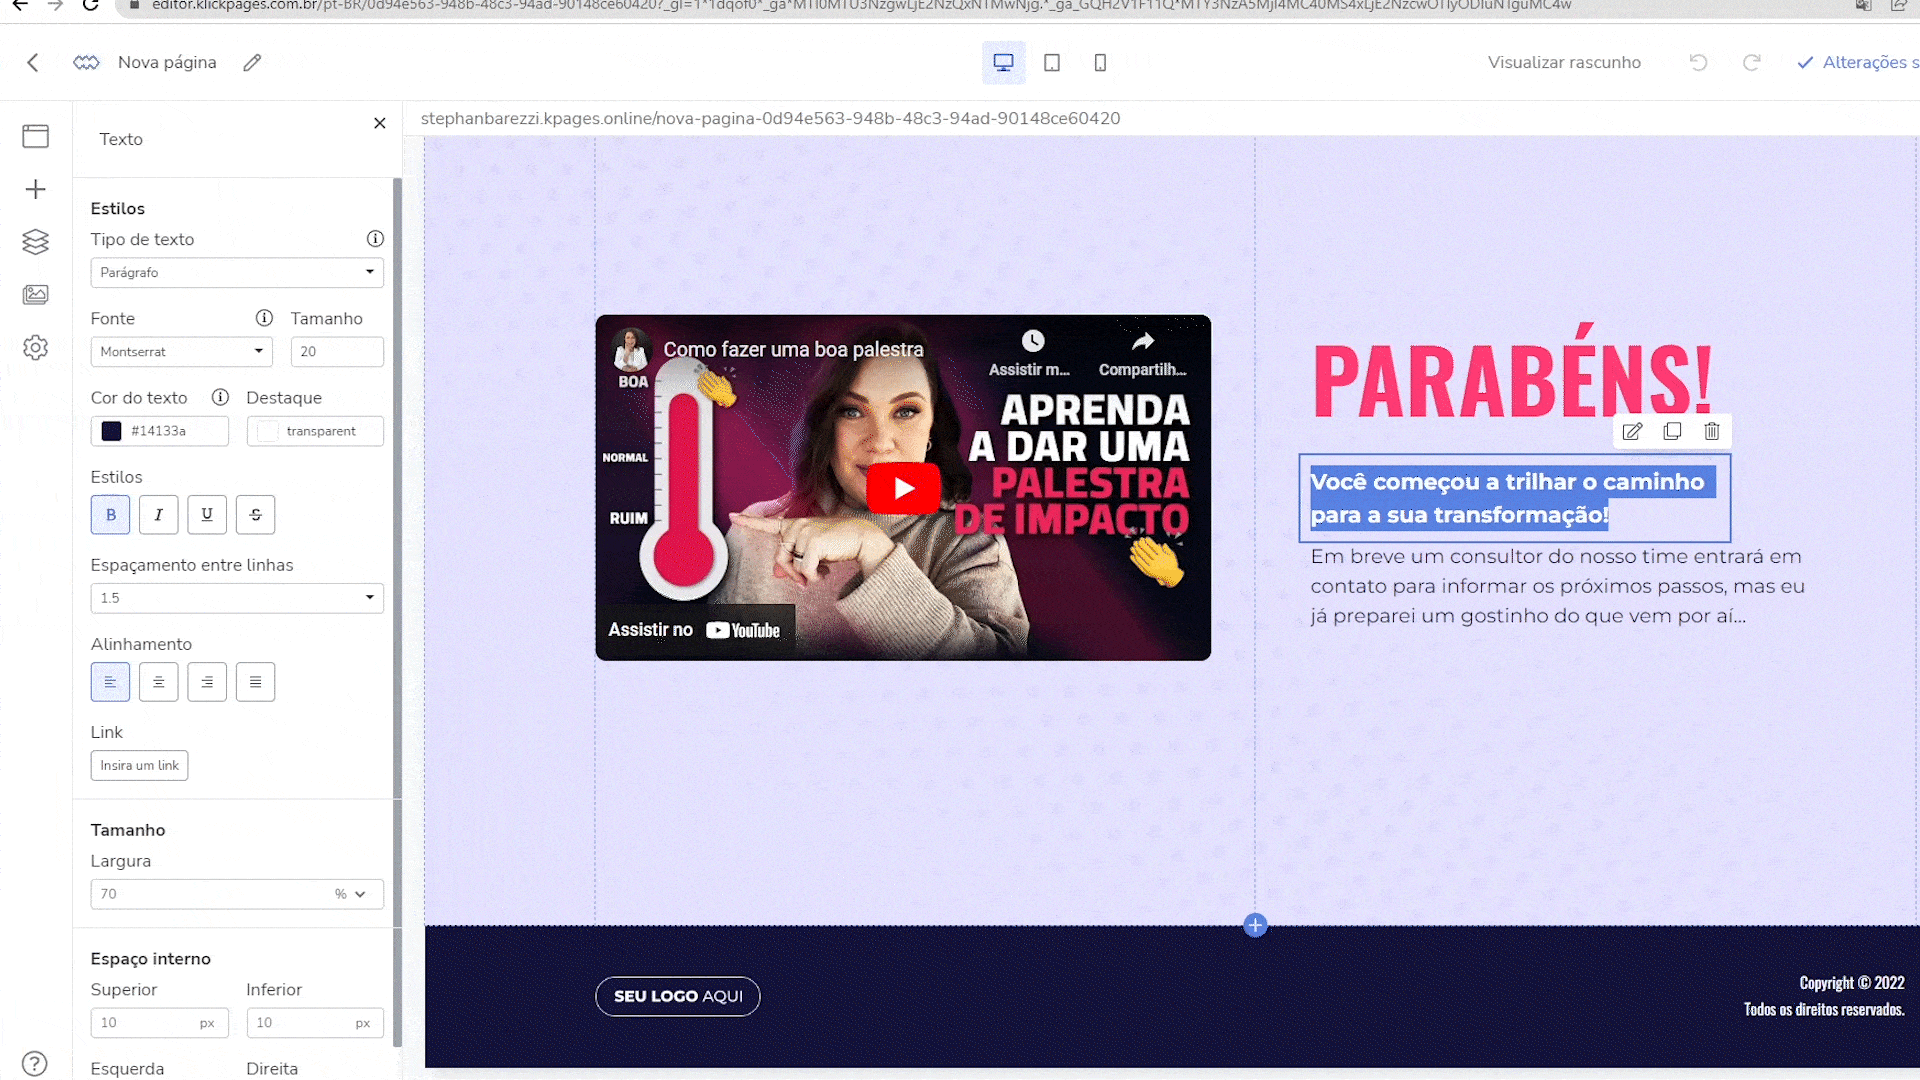Open the image gallery sidebar icon

[36, 294]
